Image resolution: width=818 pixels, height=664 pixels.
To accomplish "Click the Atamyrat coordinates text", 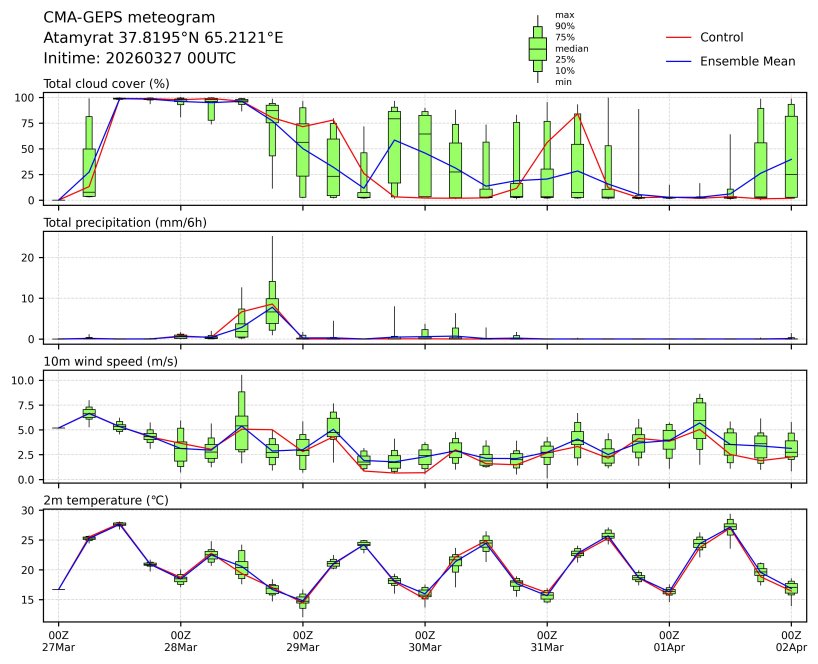I will click(x=163, y=37).
